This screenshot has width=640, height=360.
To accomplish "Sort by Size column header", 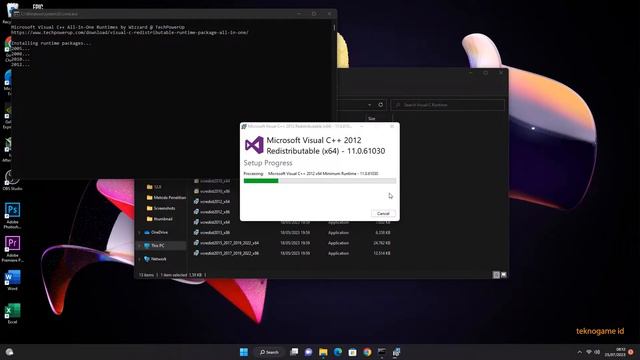I will click(371, 118).
